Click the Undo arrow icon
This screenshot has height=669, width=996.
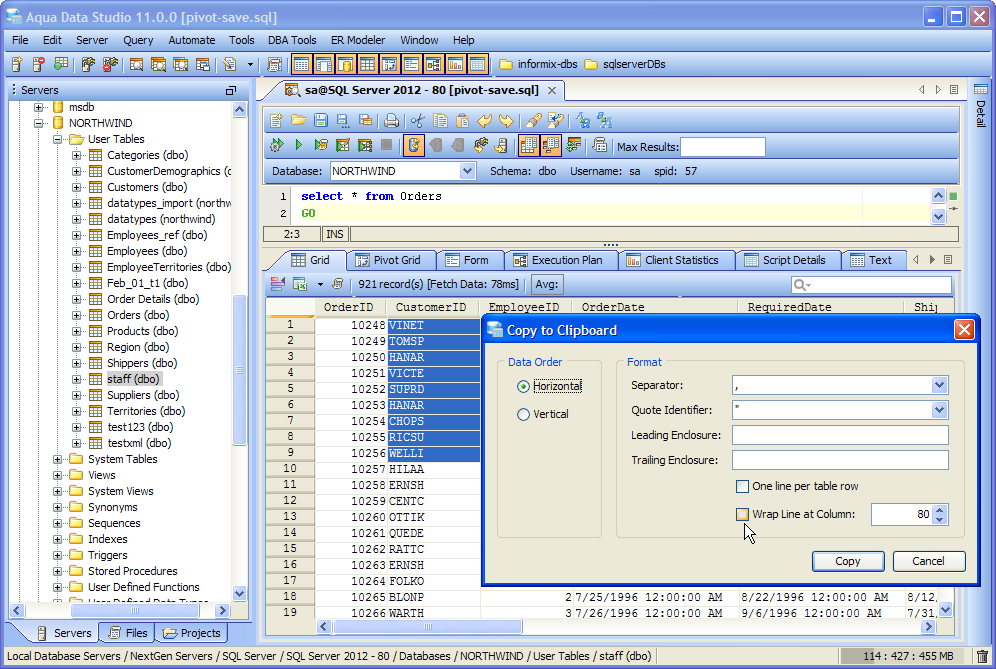[485, 121]
